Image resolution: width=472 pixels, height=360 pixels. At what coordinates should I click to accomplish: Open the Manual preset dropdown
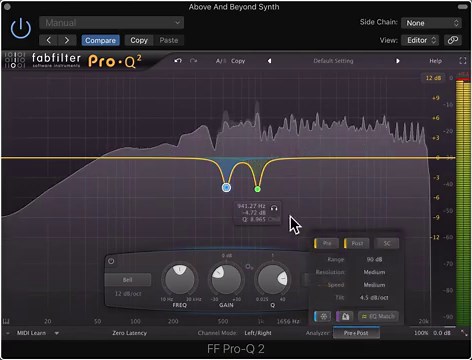pos(111,23)
